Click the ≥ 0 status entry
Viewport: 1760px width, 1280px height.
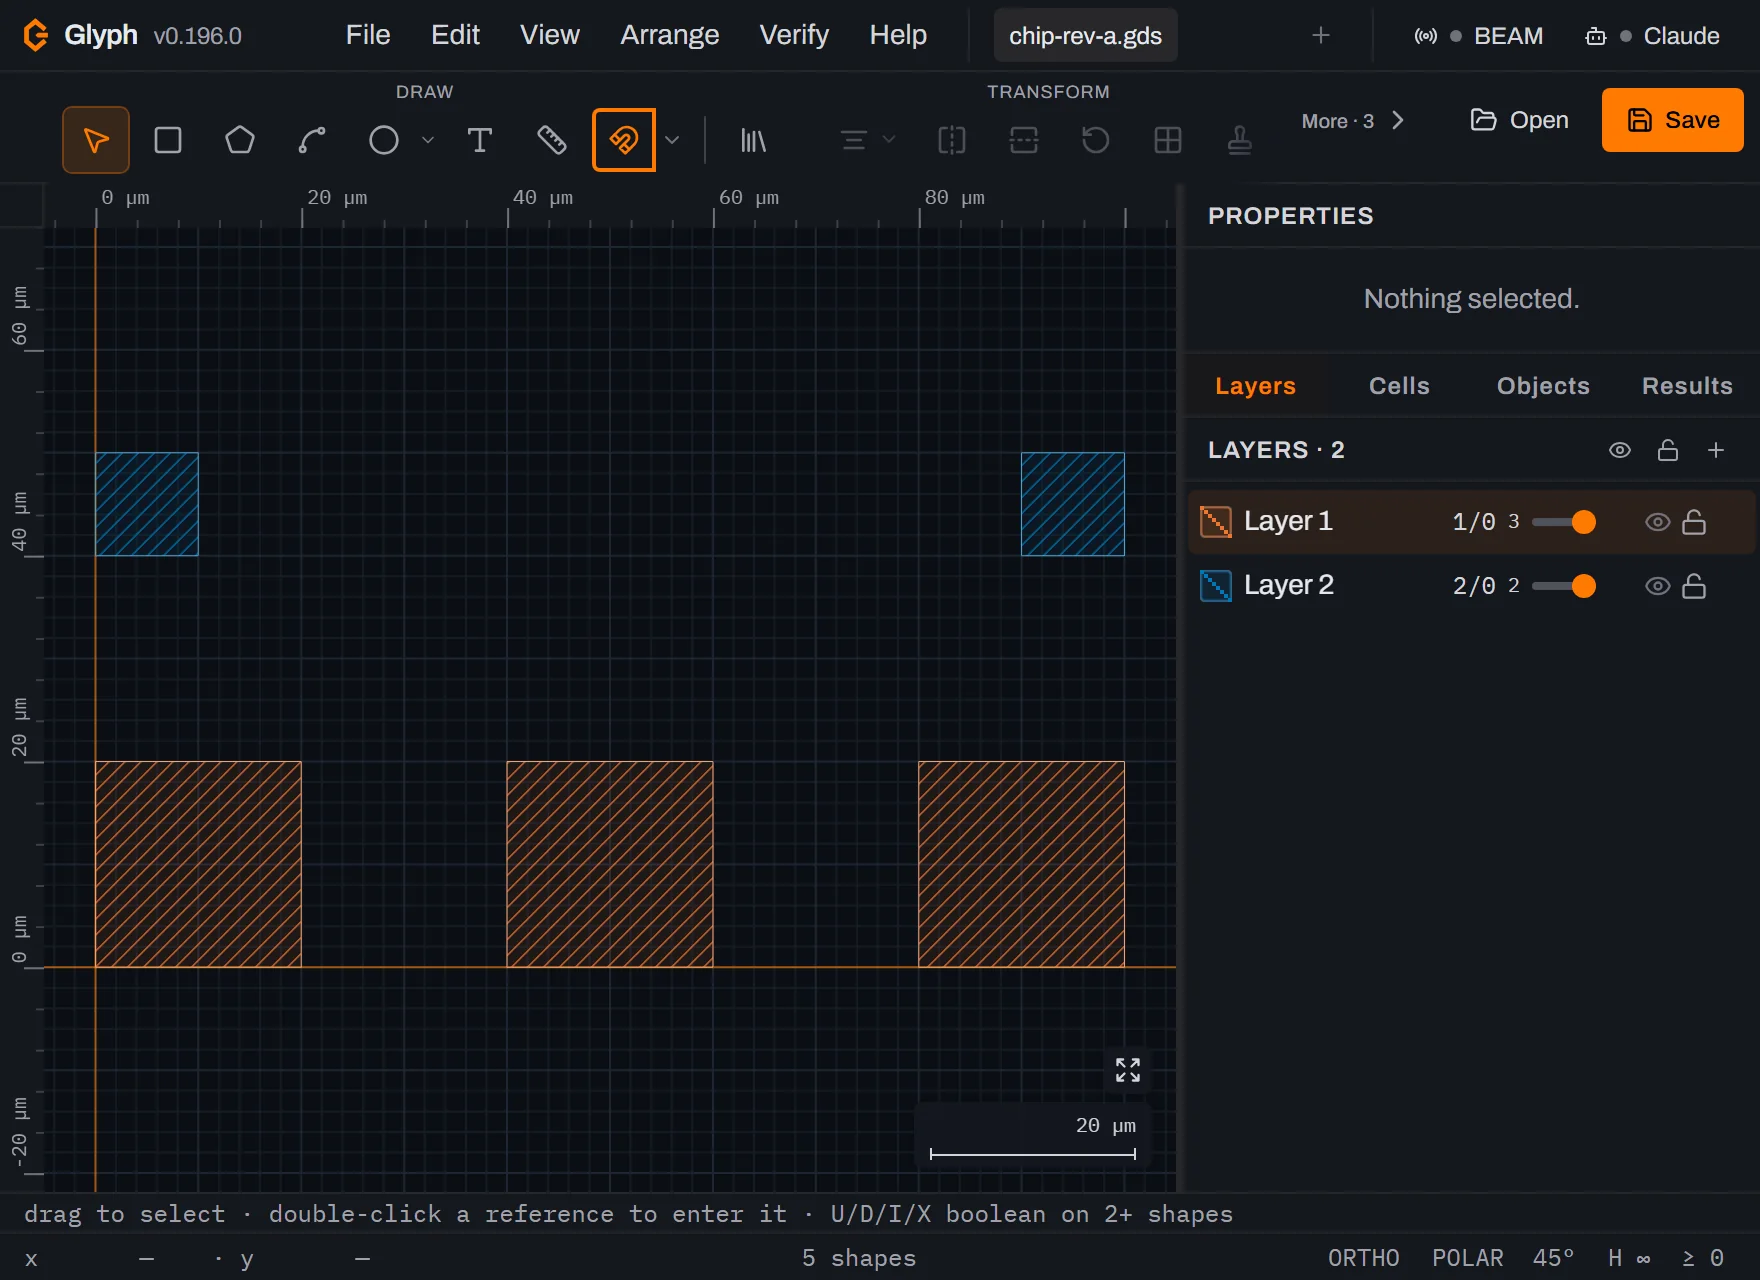coord(1703,1258)
